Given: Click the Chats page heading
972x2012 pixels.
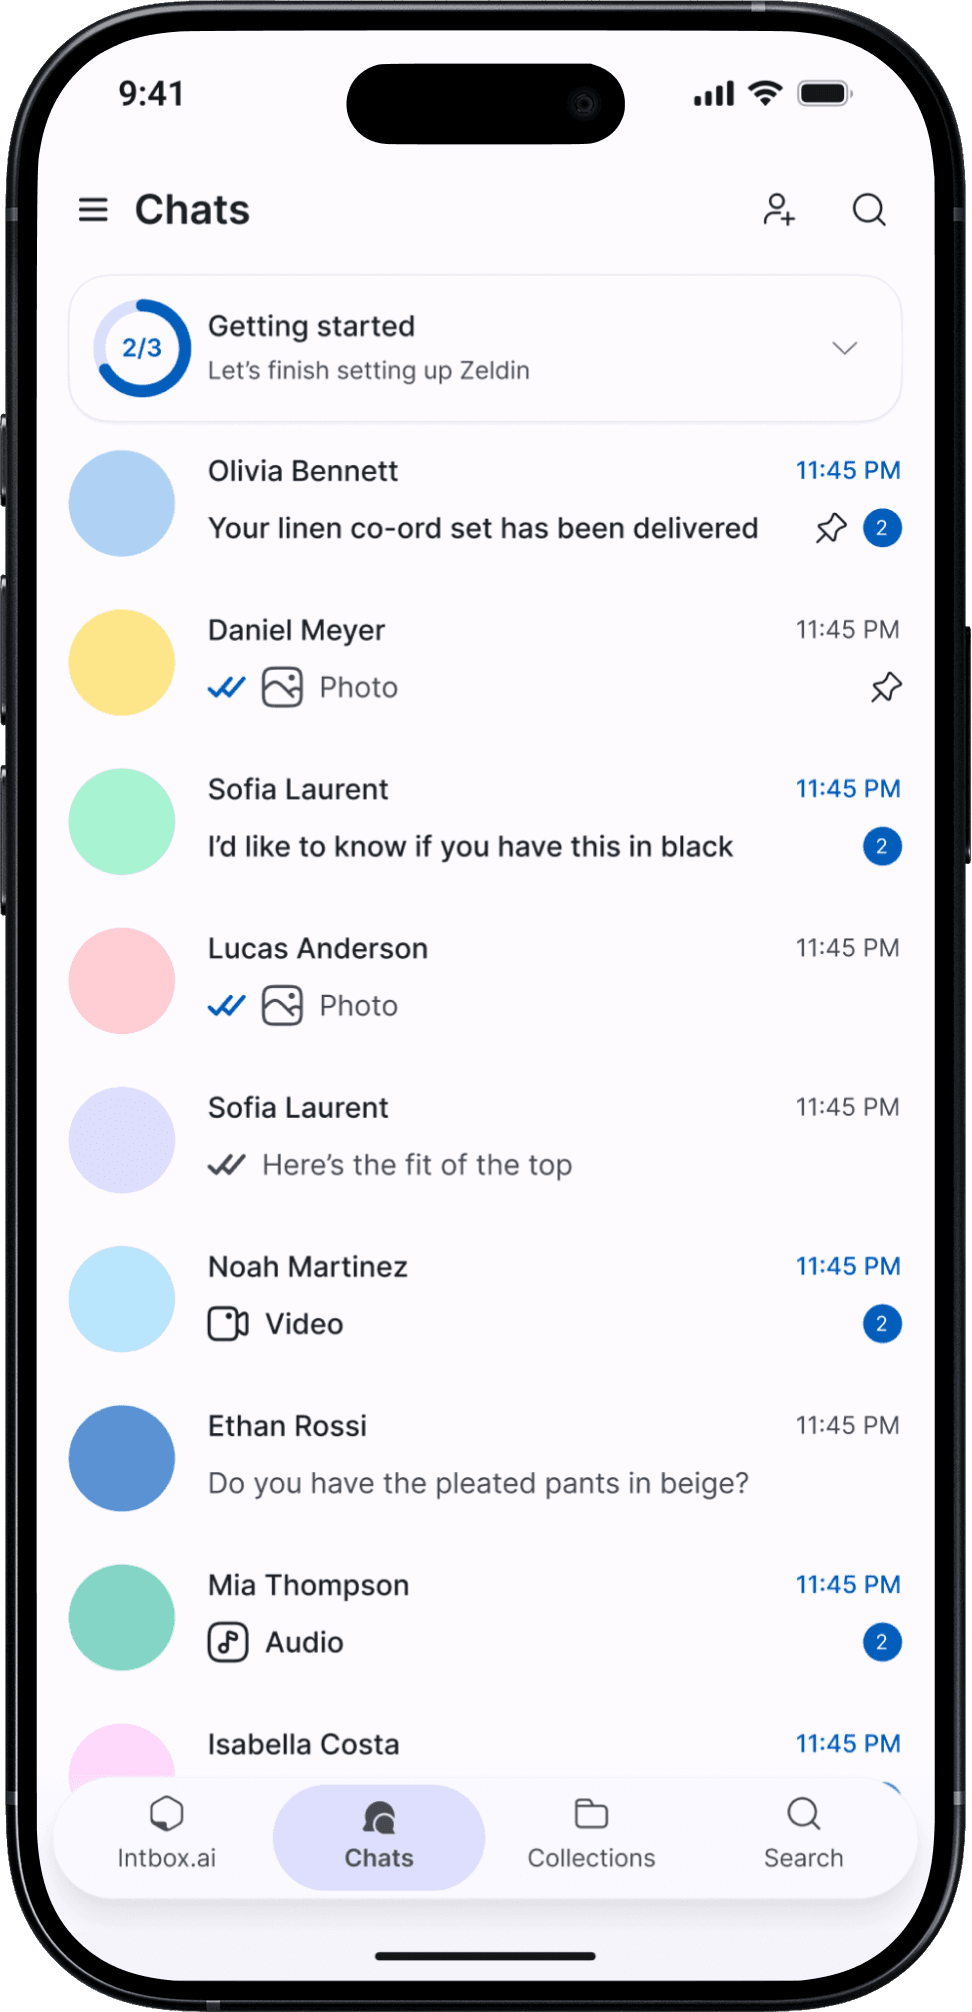Looking at the screenshot, I should click(x=192, y=210).
